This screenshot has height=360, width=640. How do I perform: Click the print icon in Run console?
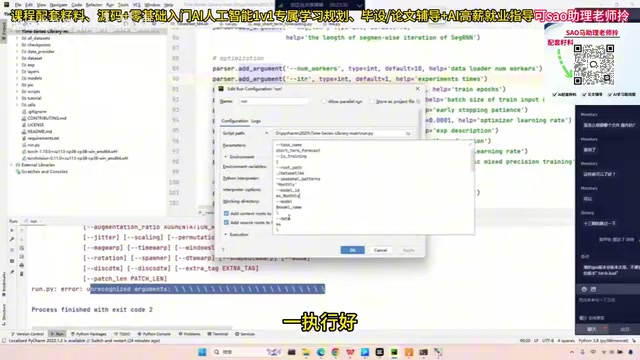[22, 265]
